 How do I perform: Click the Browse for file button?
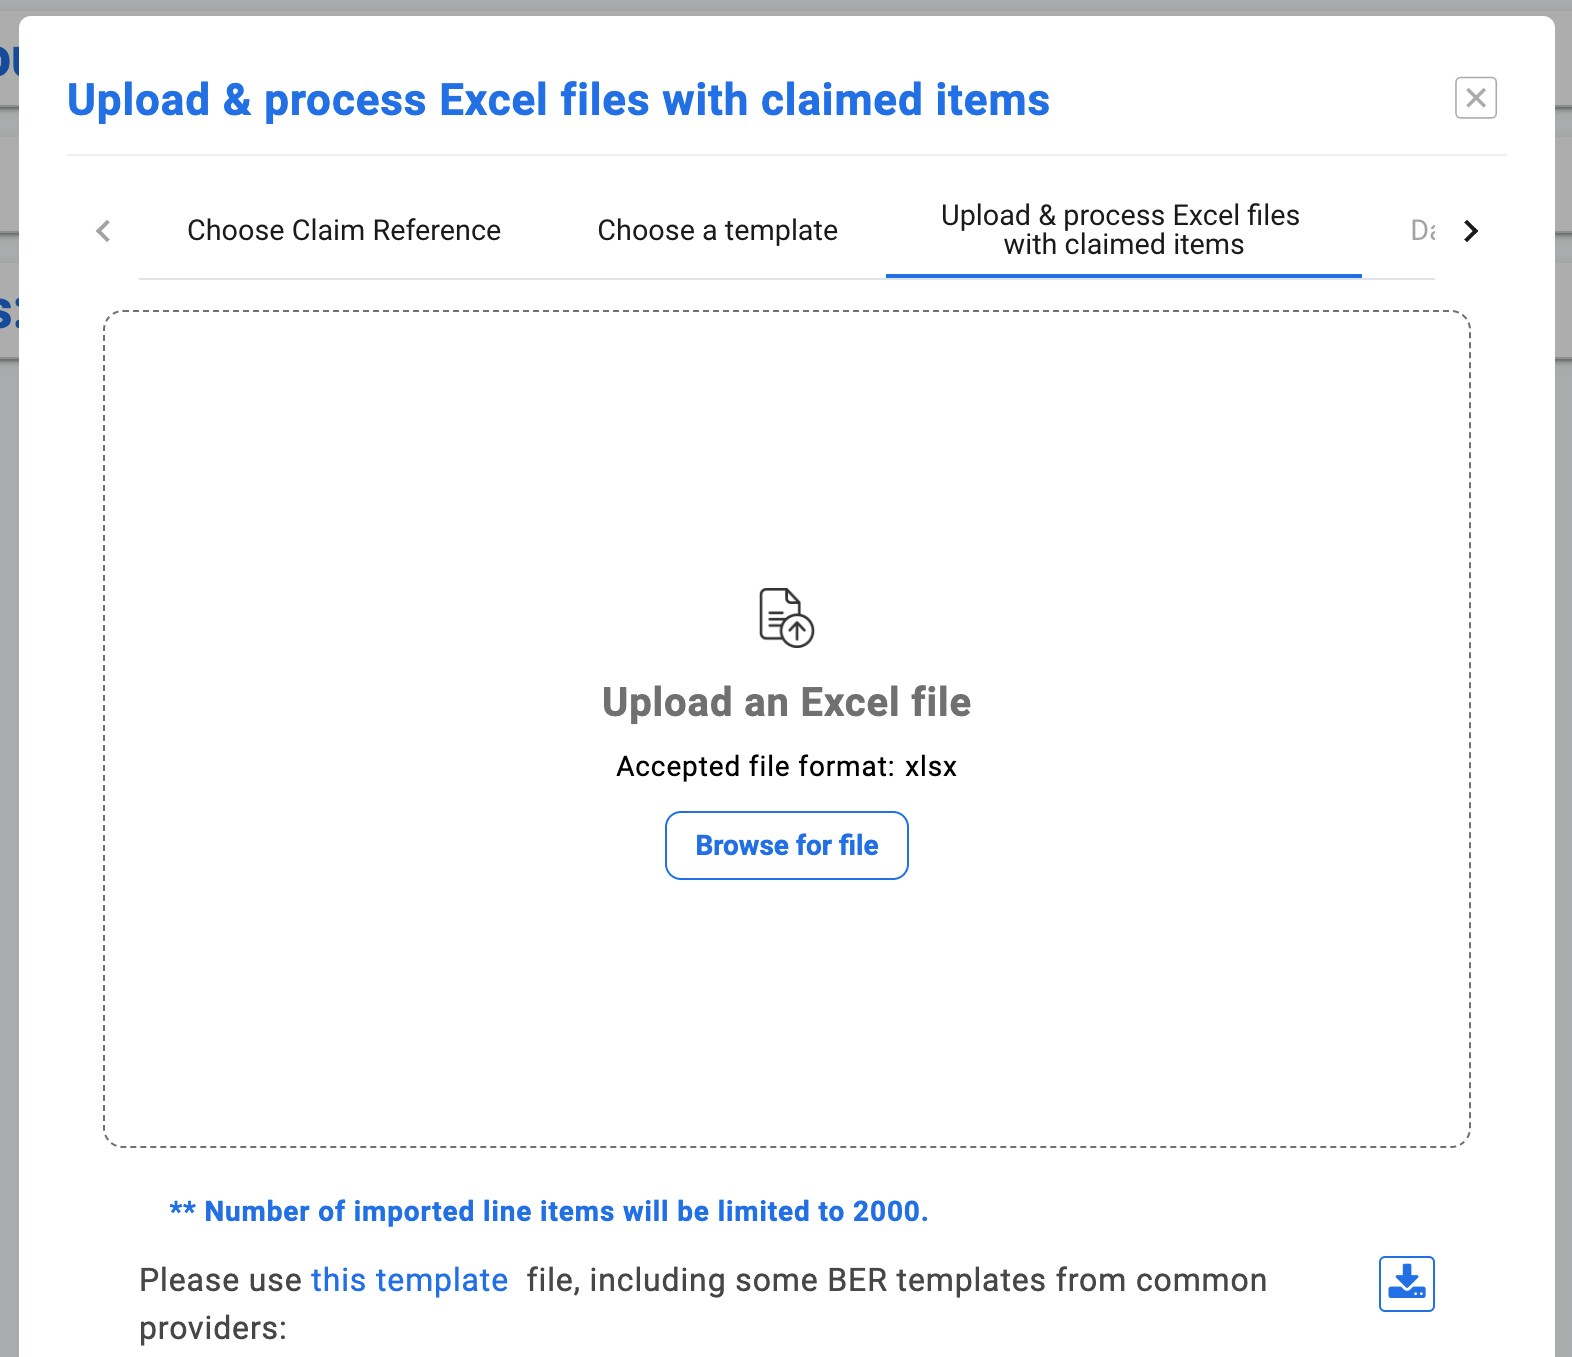(786, 845)
